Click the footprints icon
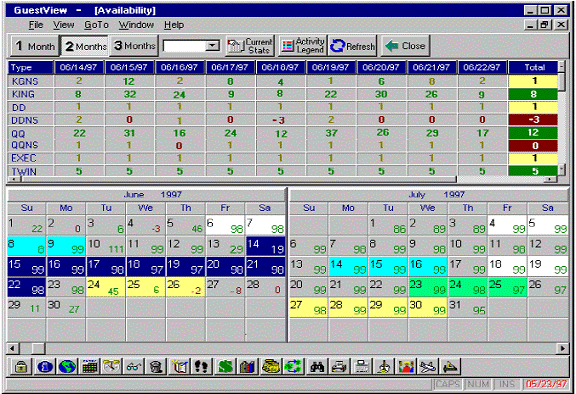This screenshot has height=394, width=576. (201, 366)
